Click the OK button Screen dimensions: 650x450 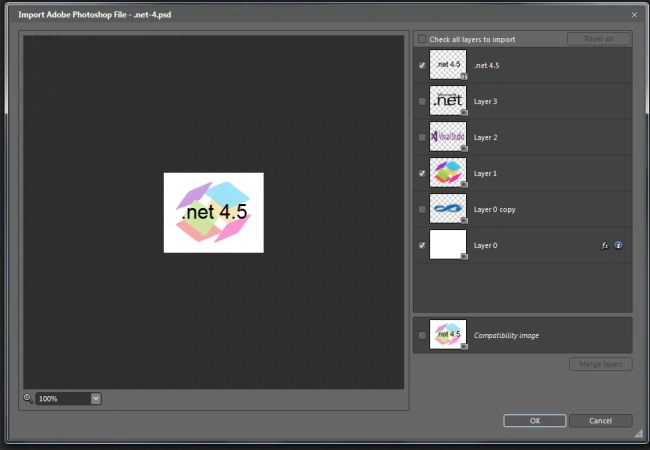(535, 421)
